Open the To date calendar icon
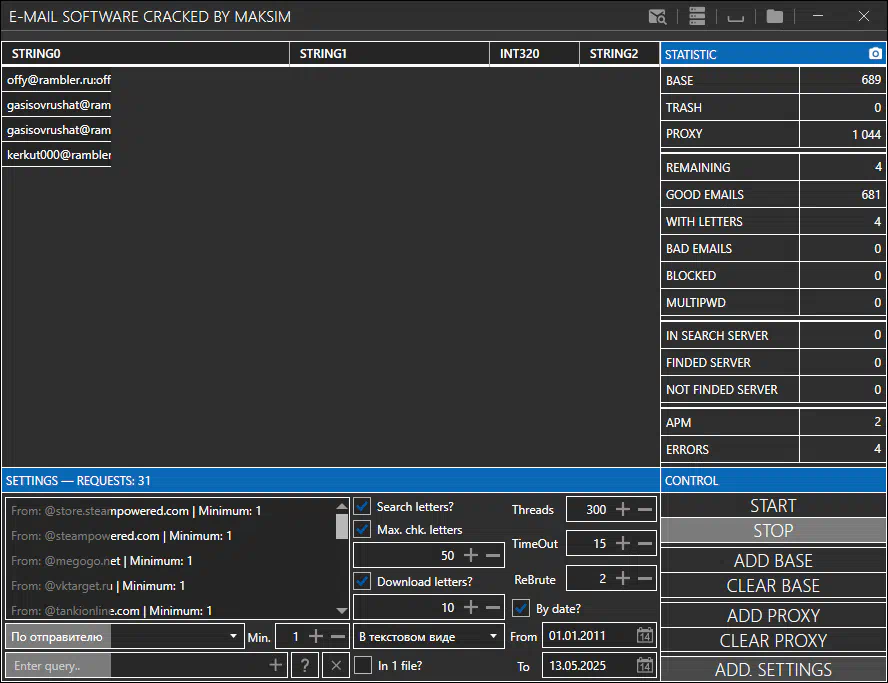888x683 pixels. [644, 665]
